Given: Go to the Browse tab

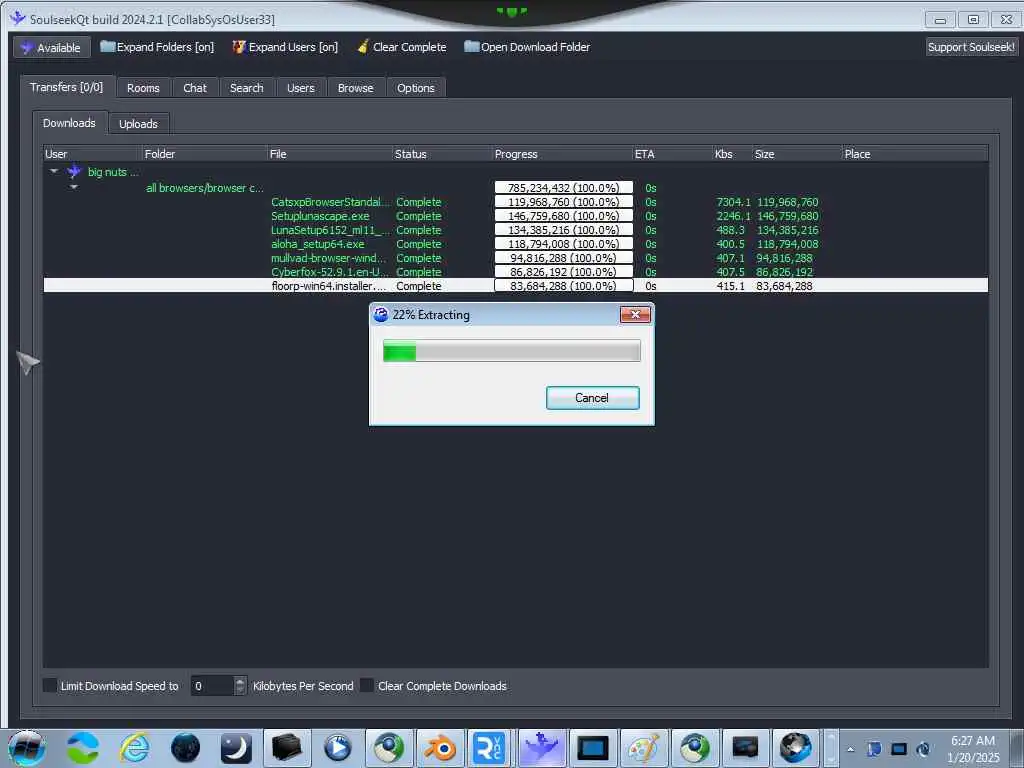Looking at the screenshot, I should 355,88.
